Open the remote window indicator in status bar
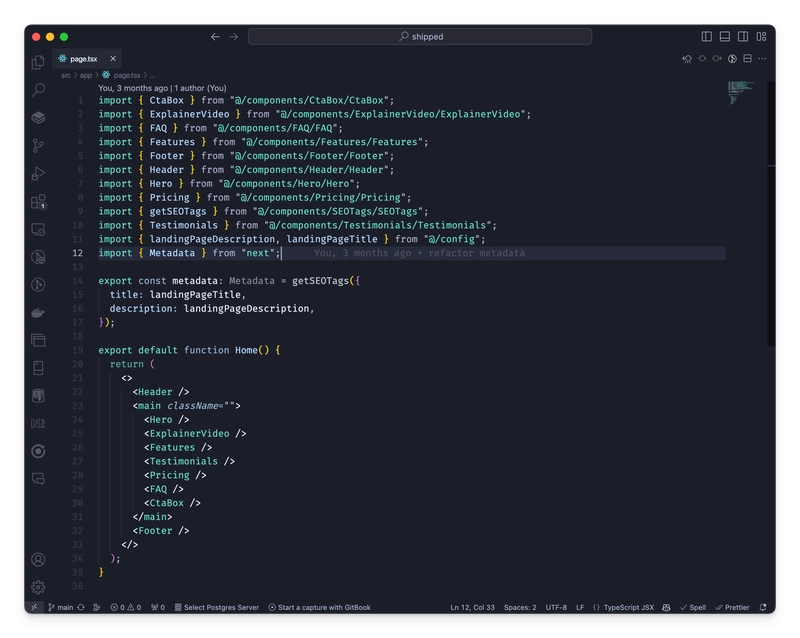 [34, 607]
